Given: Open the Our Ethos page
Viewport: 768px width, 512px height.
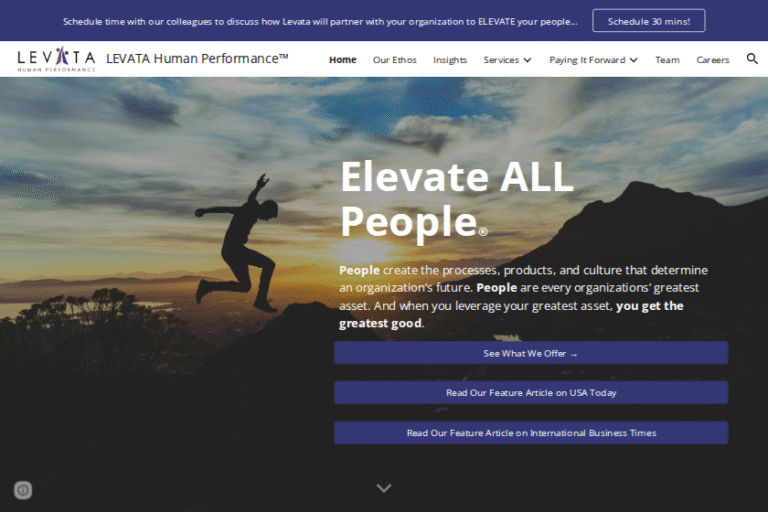Looking at the screenshot, I should (394, 60).
